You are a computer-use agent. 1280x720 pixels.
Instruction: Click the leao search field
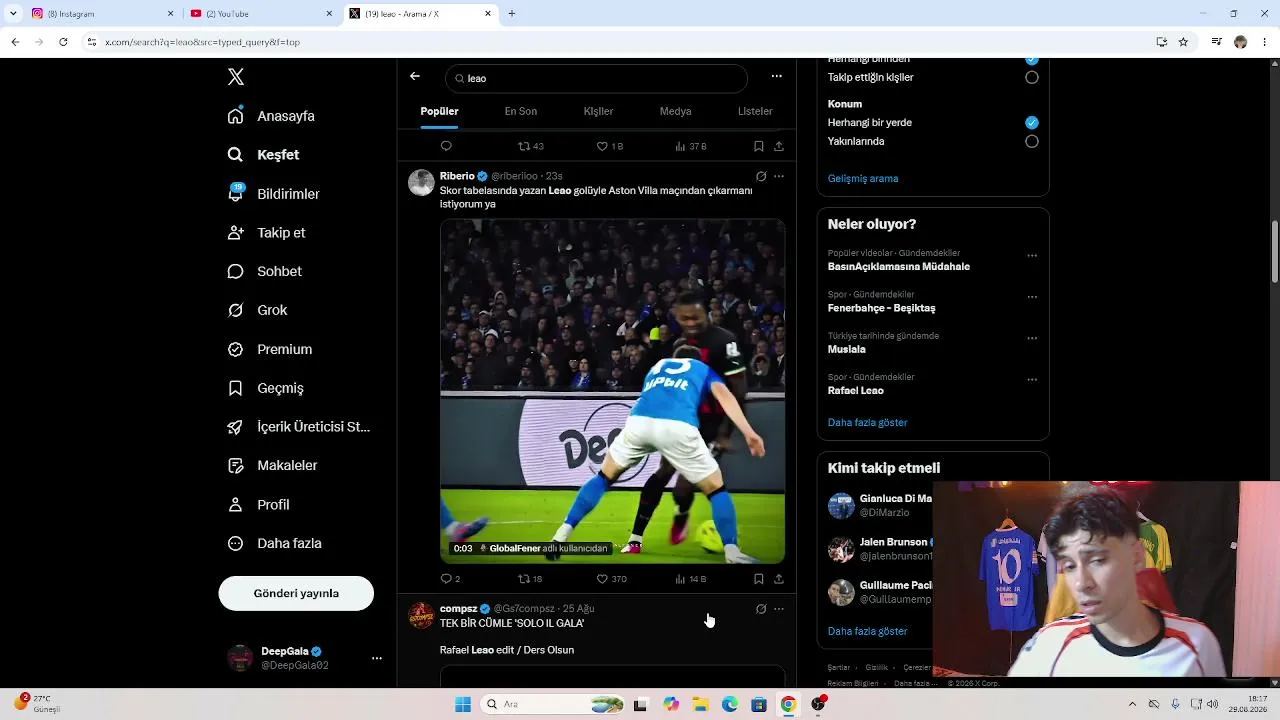point(596,78)
